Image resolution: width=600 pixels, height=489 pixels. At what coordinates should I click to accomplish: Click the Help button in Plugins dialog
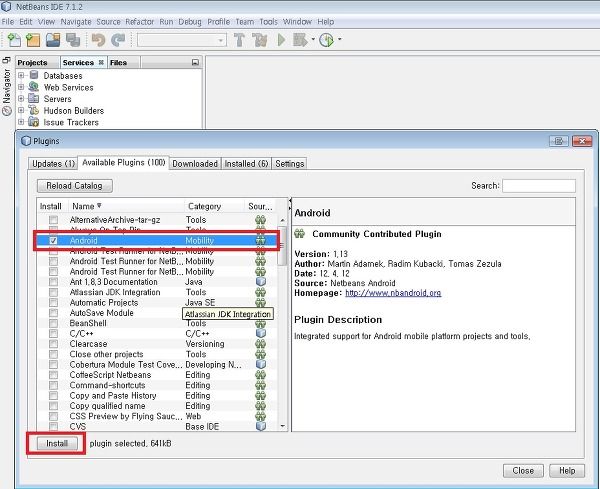click(x=567, y=471)
